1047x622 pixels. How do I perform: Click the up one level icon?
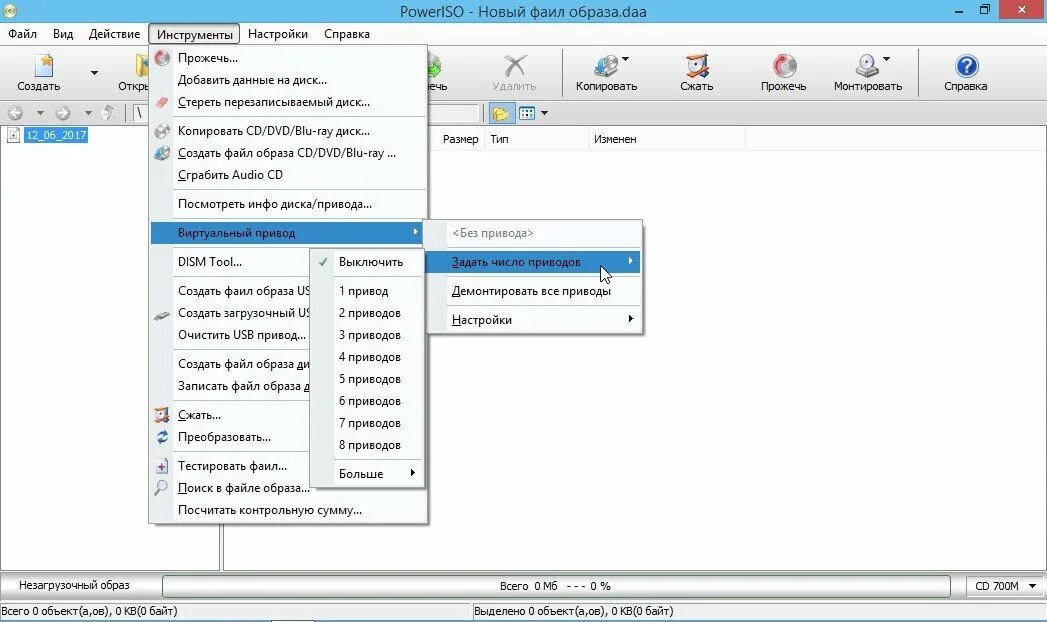[109, 113]
